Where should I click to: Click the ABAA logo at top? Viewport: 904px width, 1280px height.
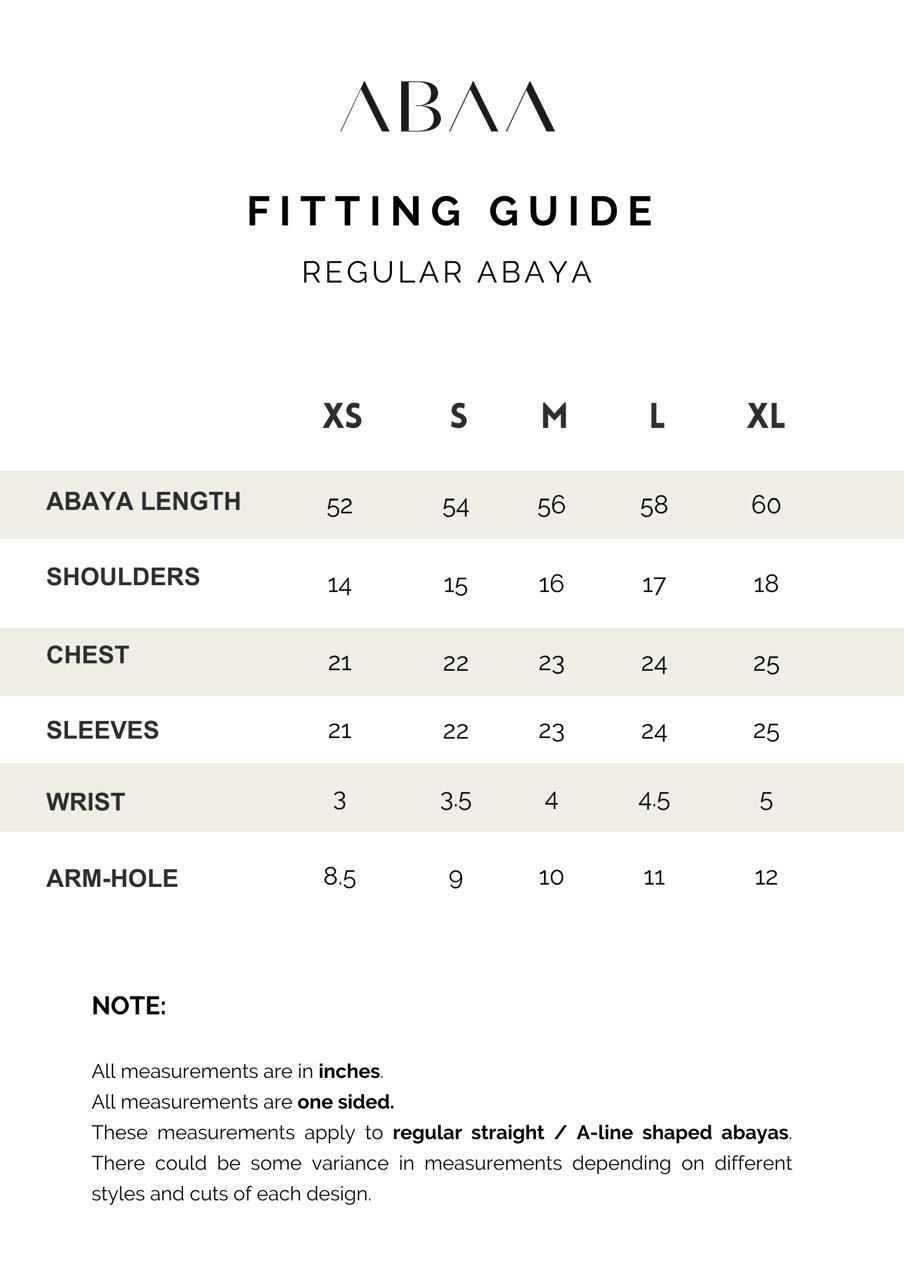pos(448,107)
